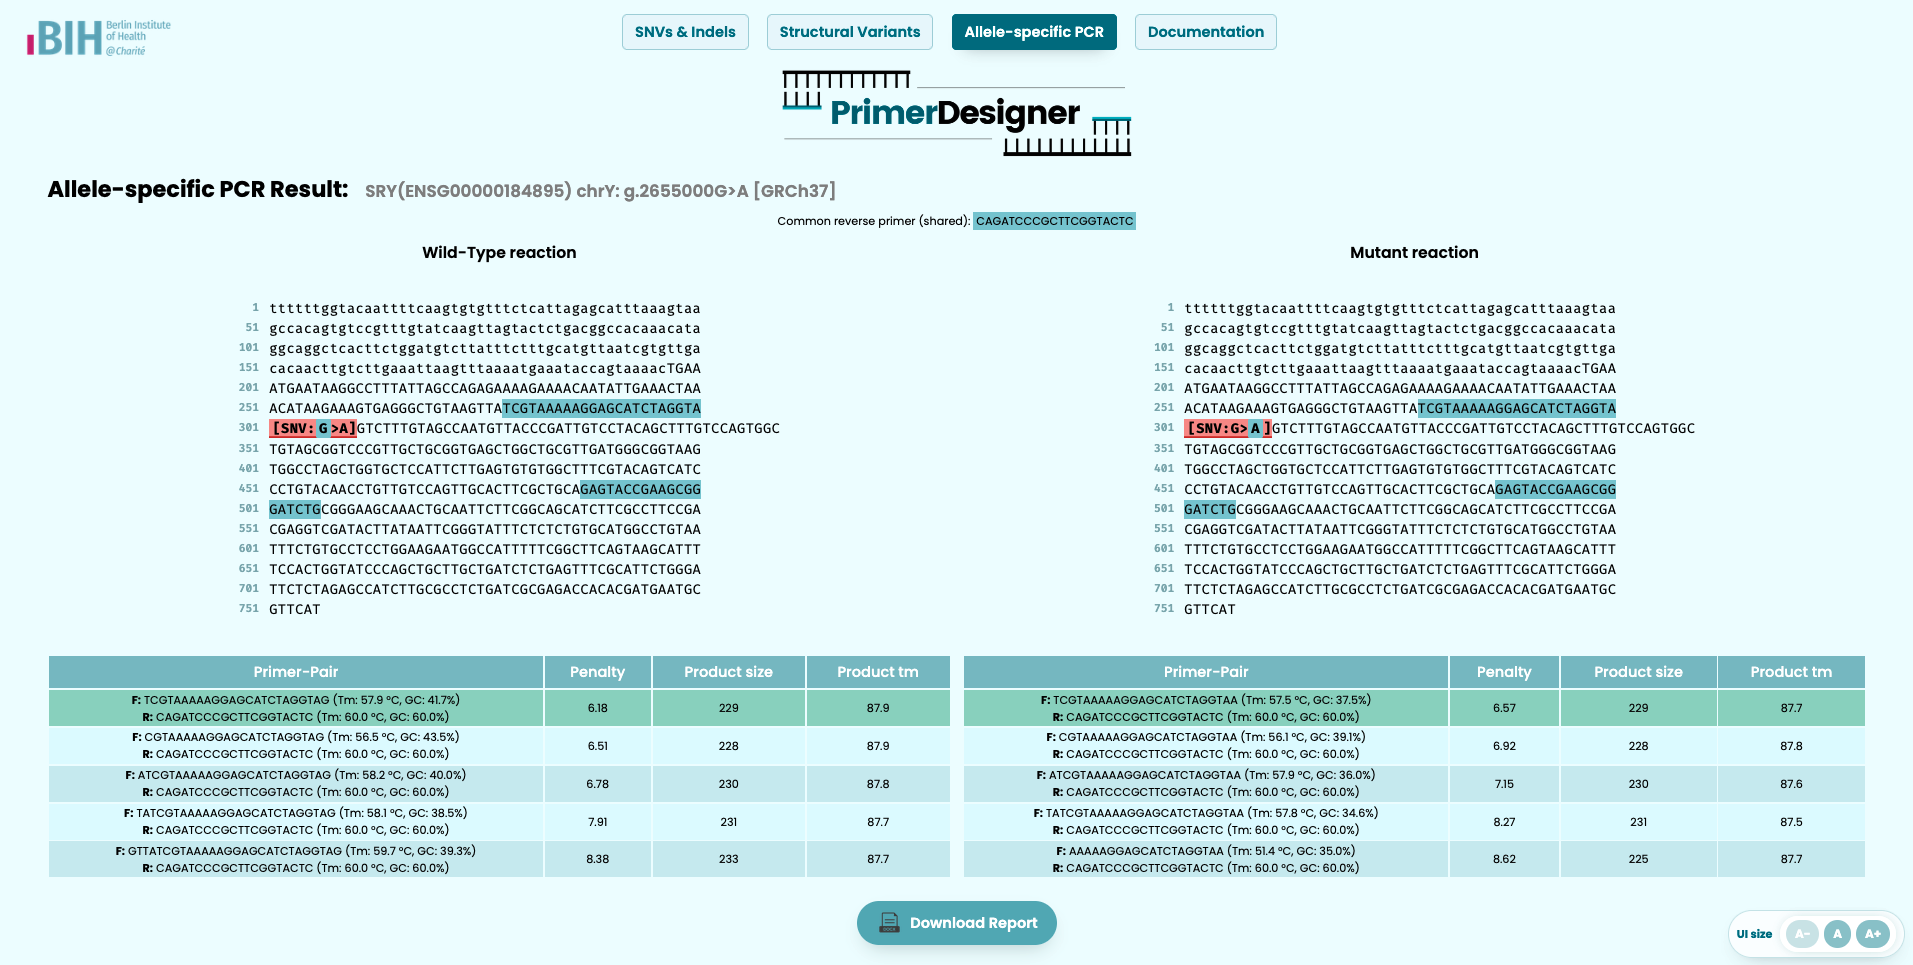Click the Wild-Type table Primer-Pair header
Image resolution: width=1913 pixels, height=965 pixels.
[296, 672]
